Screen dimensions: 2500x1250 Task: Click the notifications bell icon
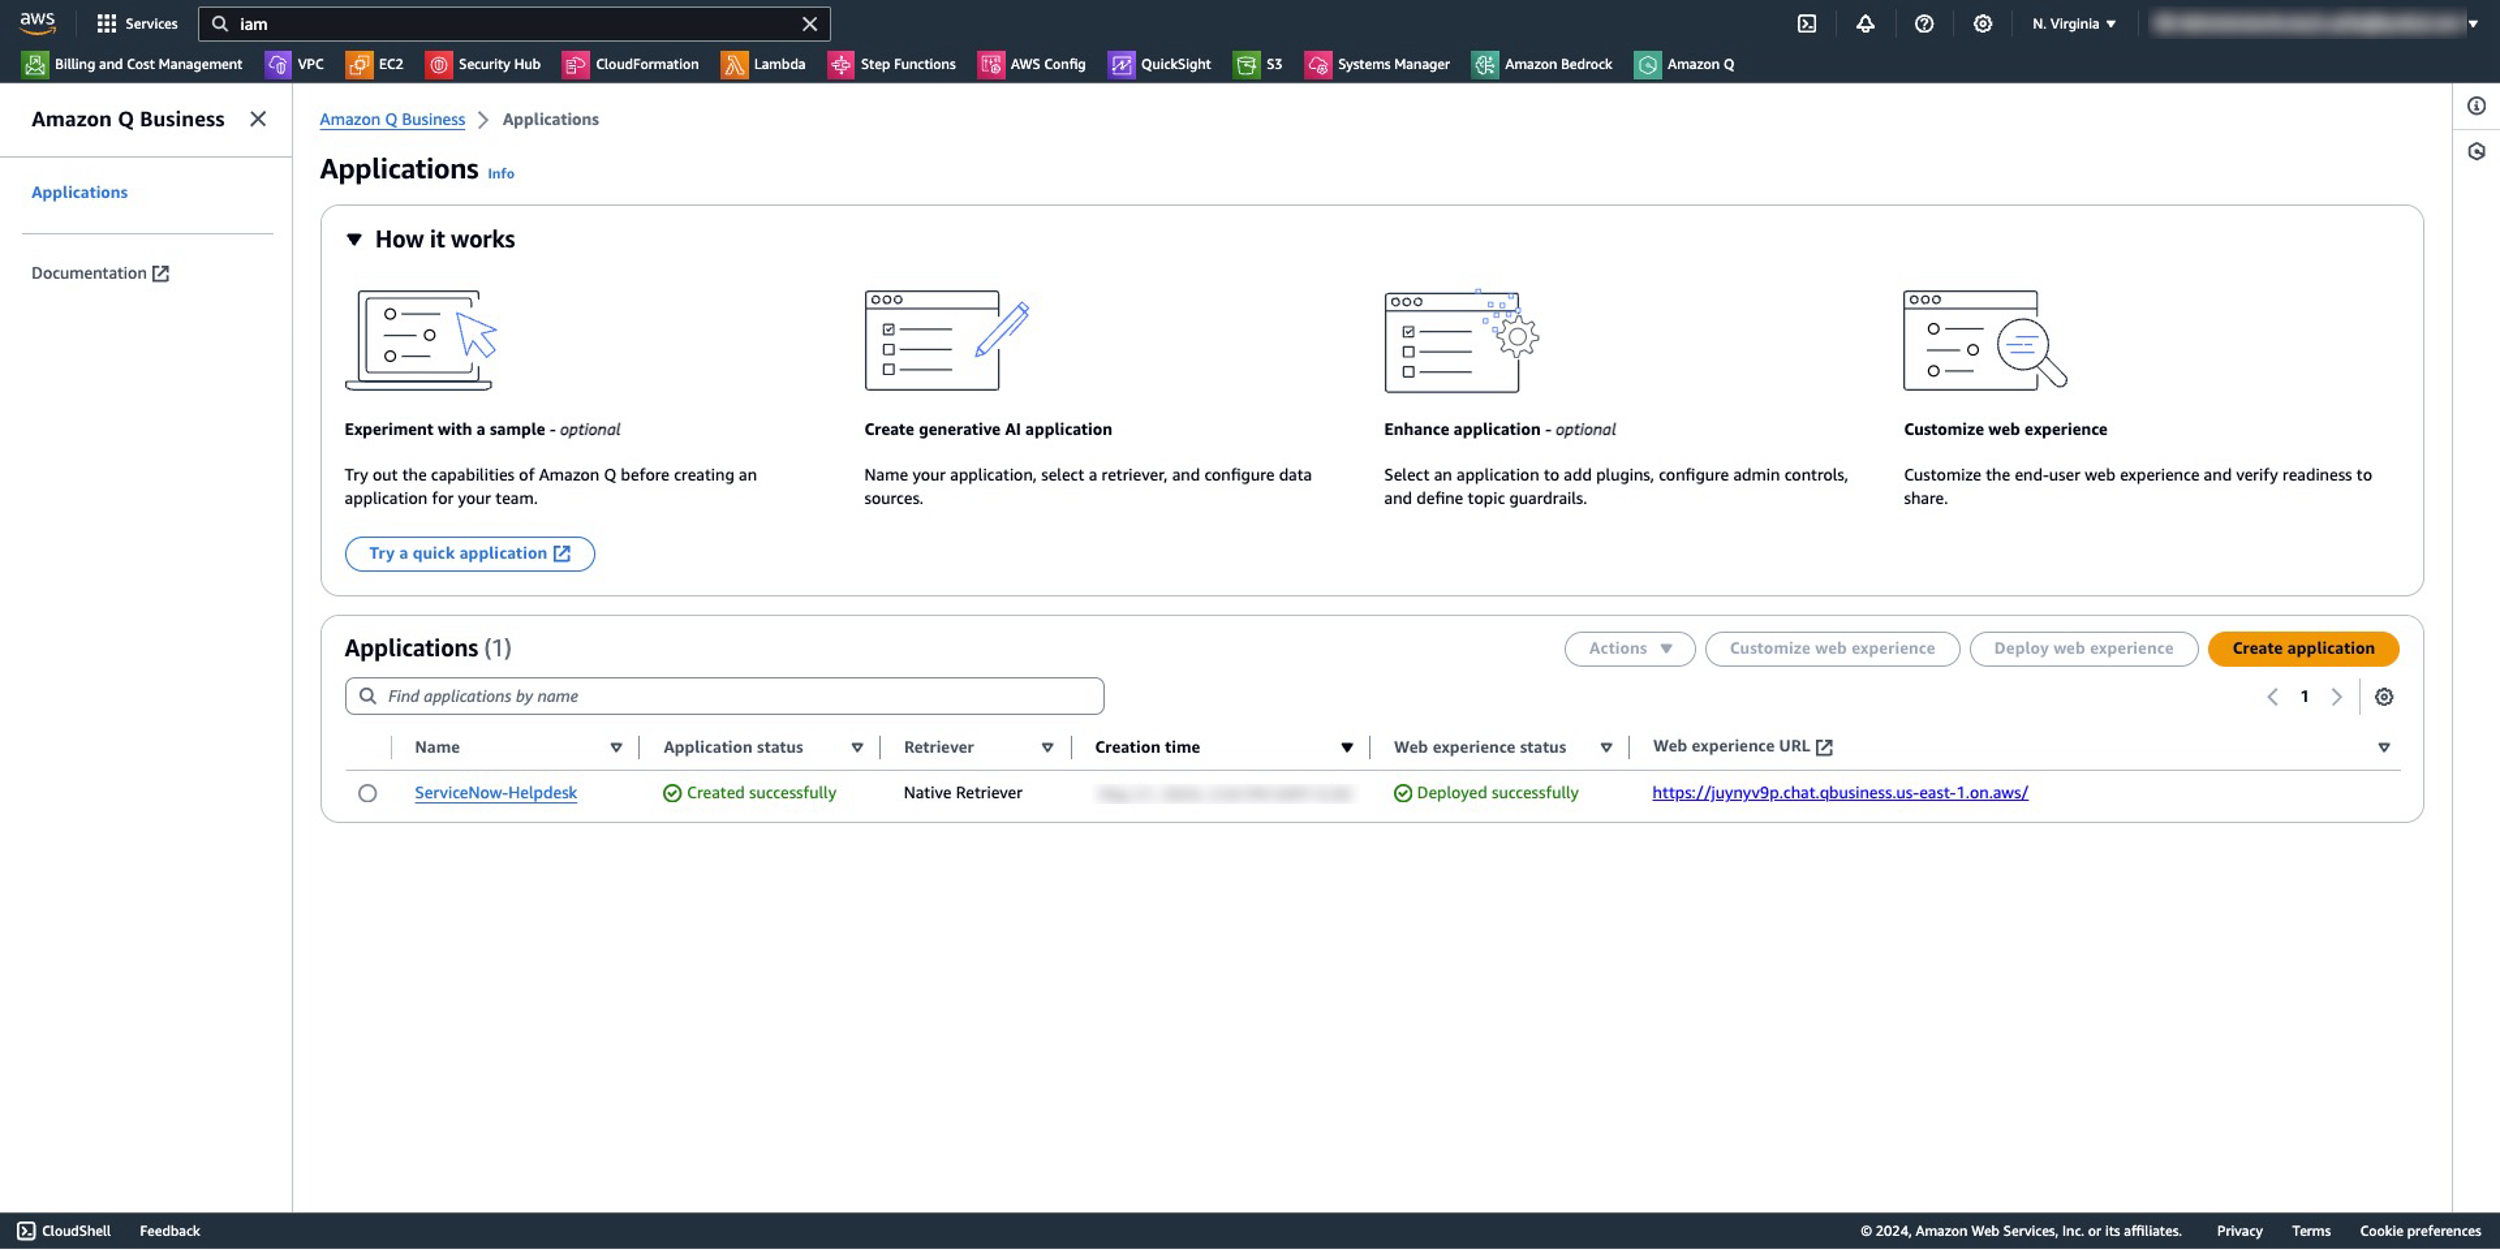pyautogui.click(x=1865, y=24)
